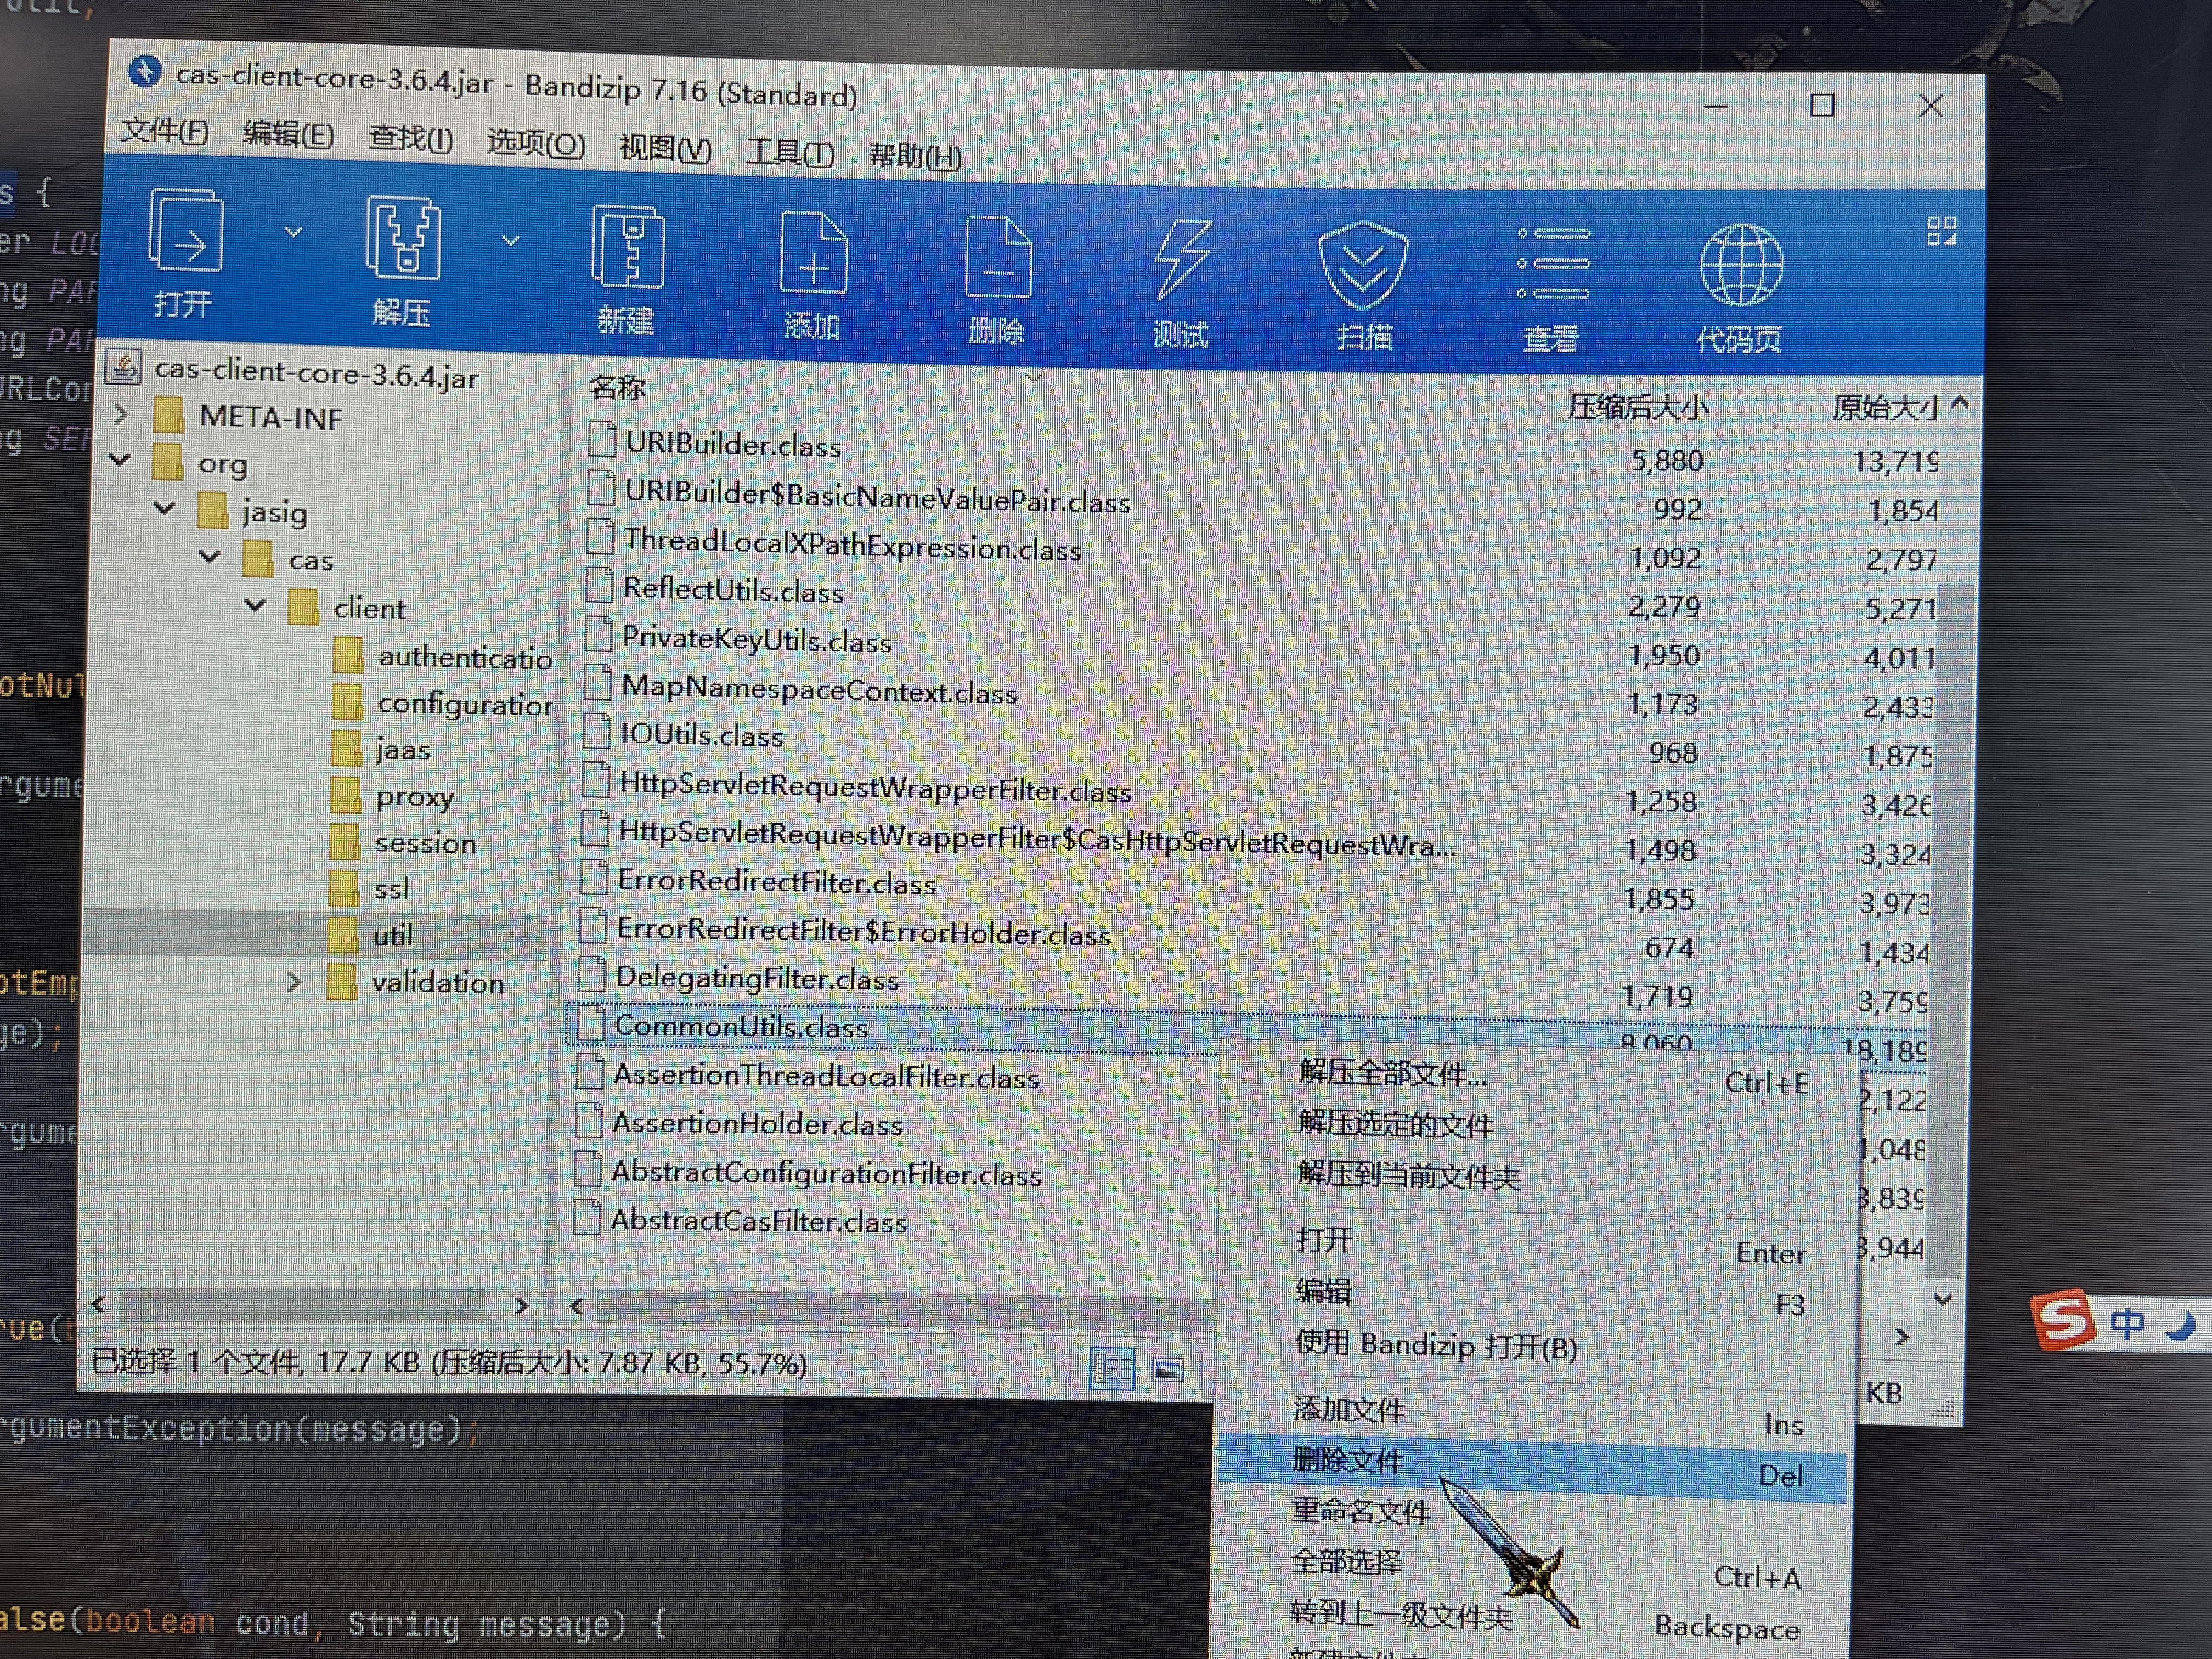This screenshot has width=2212, height=1659.
Task: Click the file icon of ReflectUtils.class
Action: (x=599, y=585)
